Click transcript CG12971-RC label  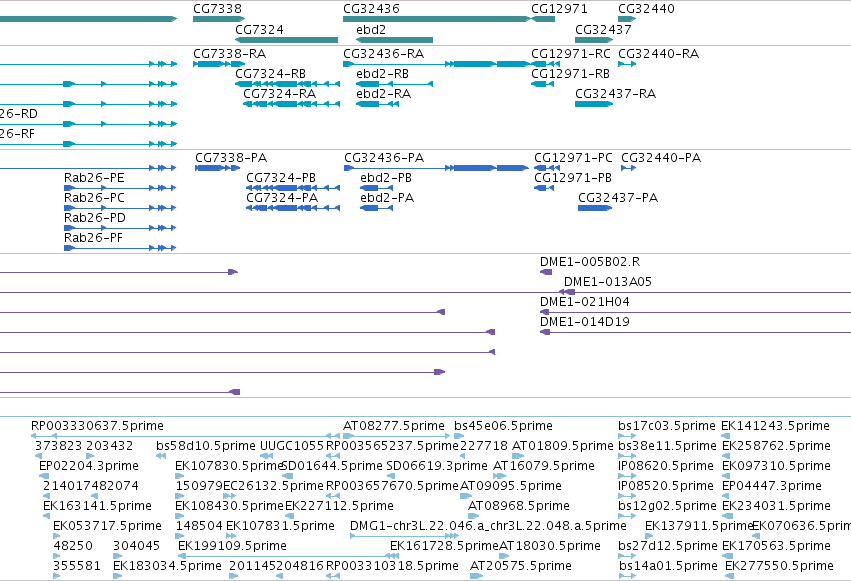pos(571,54)
